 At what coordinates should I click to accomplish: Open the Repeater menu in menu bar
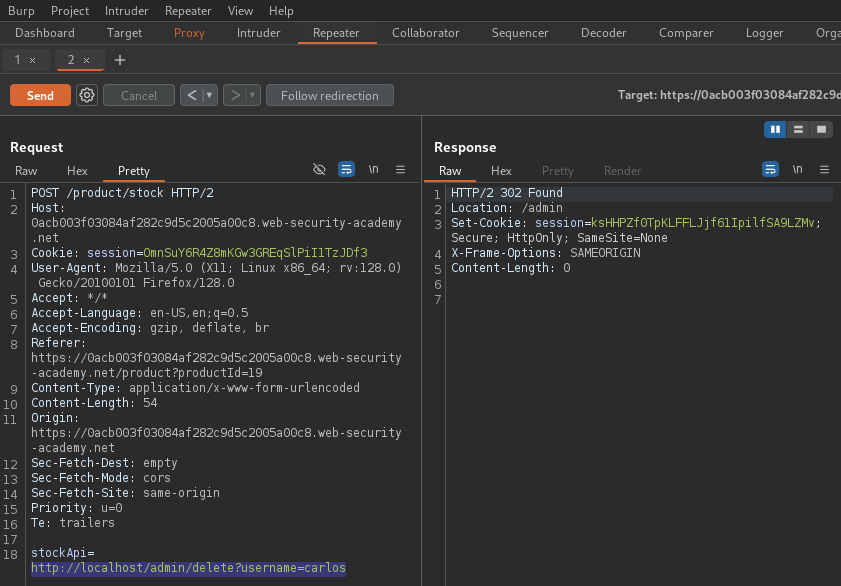[188, 11]
